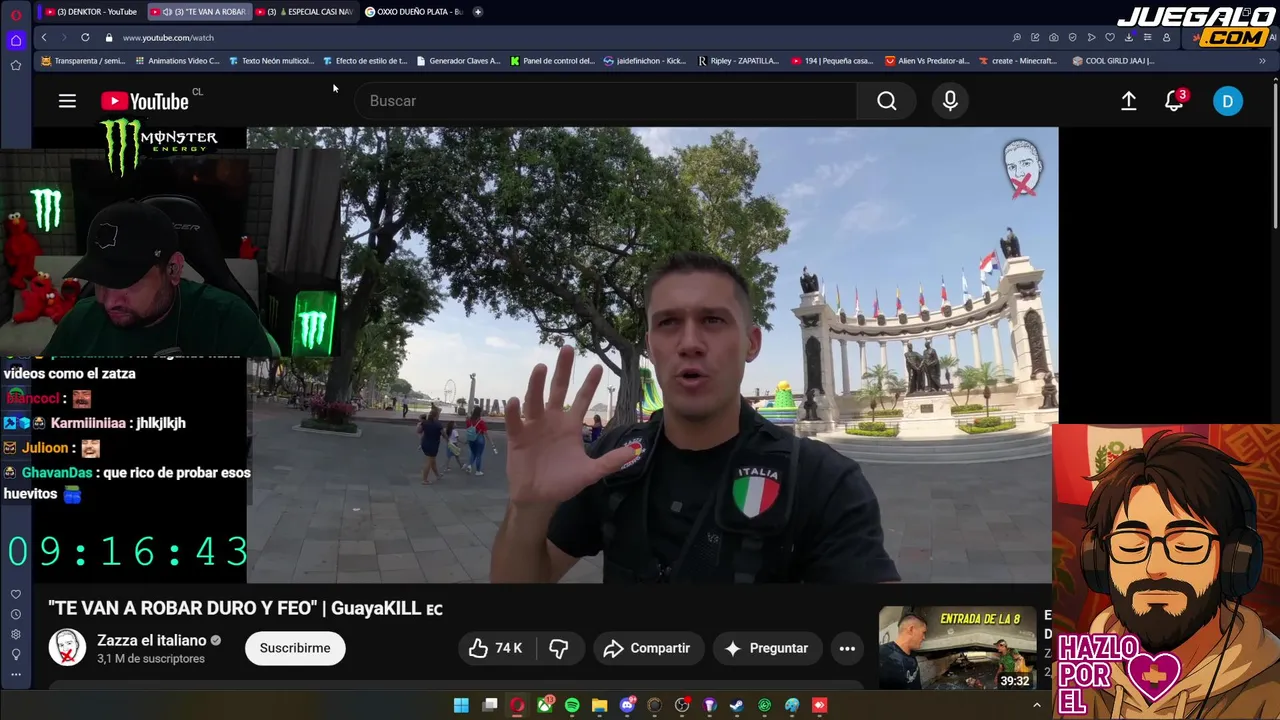Show hidden system tray icons chevron
Screen dimensions: 1280x720
tap(1036, 705)
